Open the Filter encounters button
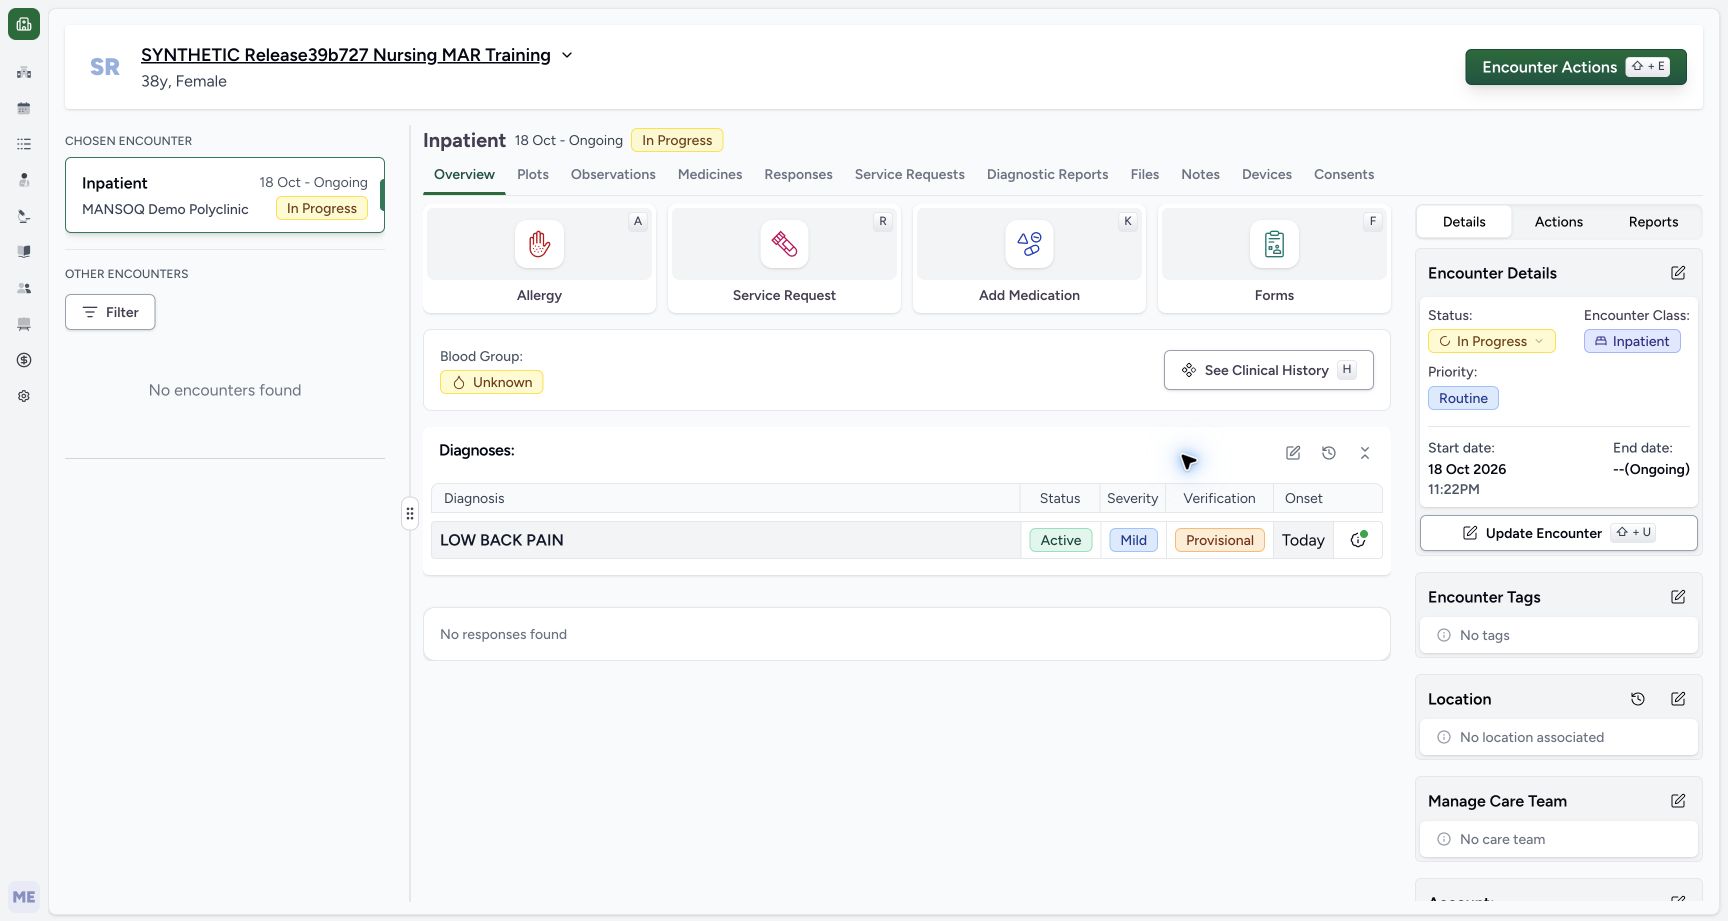Viewport: 1728px width, 921px height. tap(110, 312)
